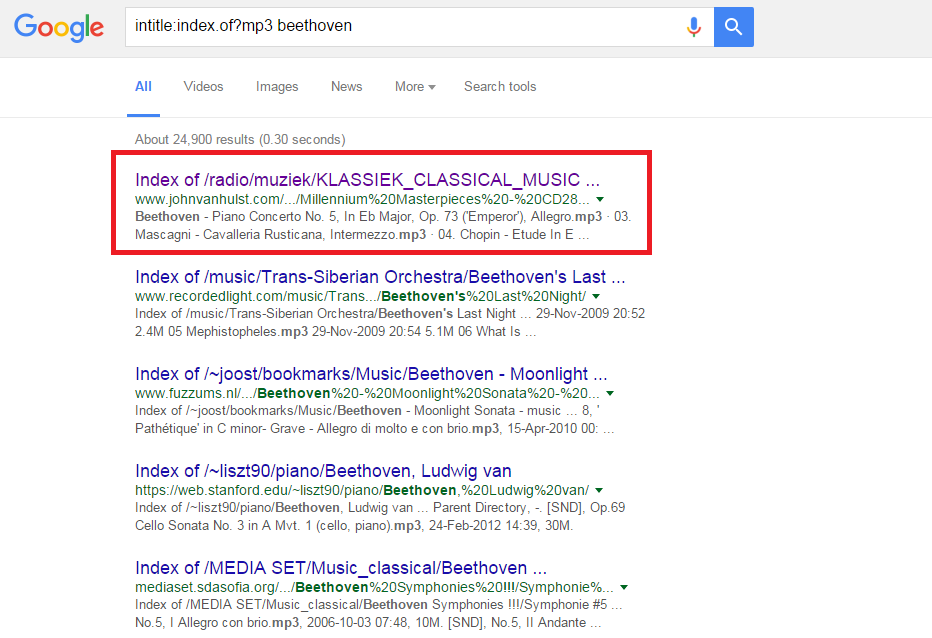Open the MEDIA SET Music_classical result
This screenshot has width=932, height=638.
pos(341,568)
